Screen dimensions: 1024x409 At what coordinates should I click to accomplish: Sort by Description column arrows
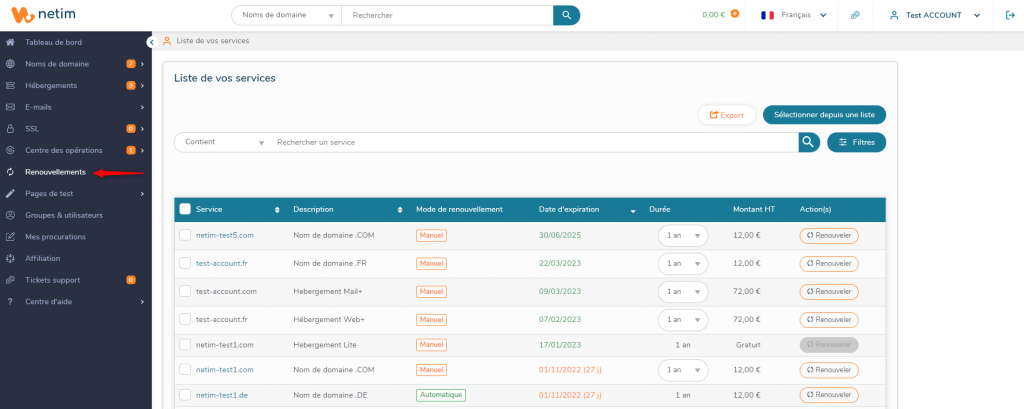pos(400,210)
